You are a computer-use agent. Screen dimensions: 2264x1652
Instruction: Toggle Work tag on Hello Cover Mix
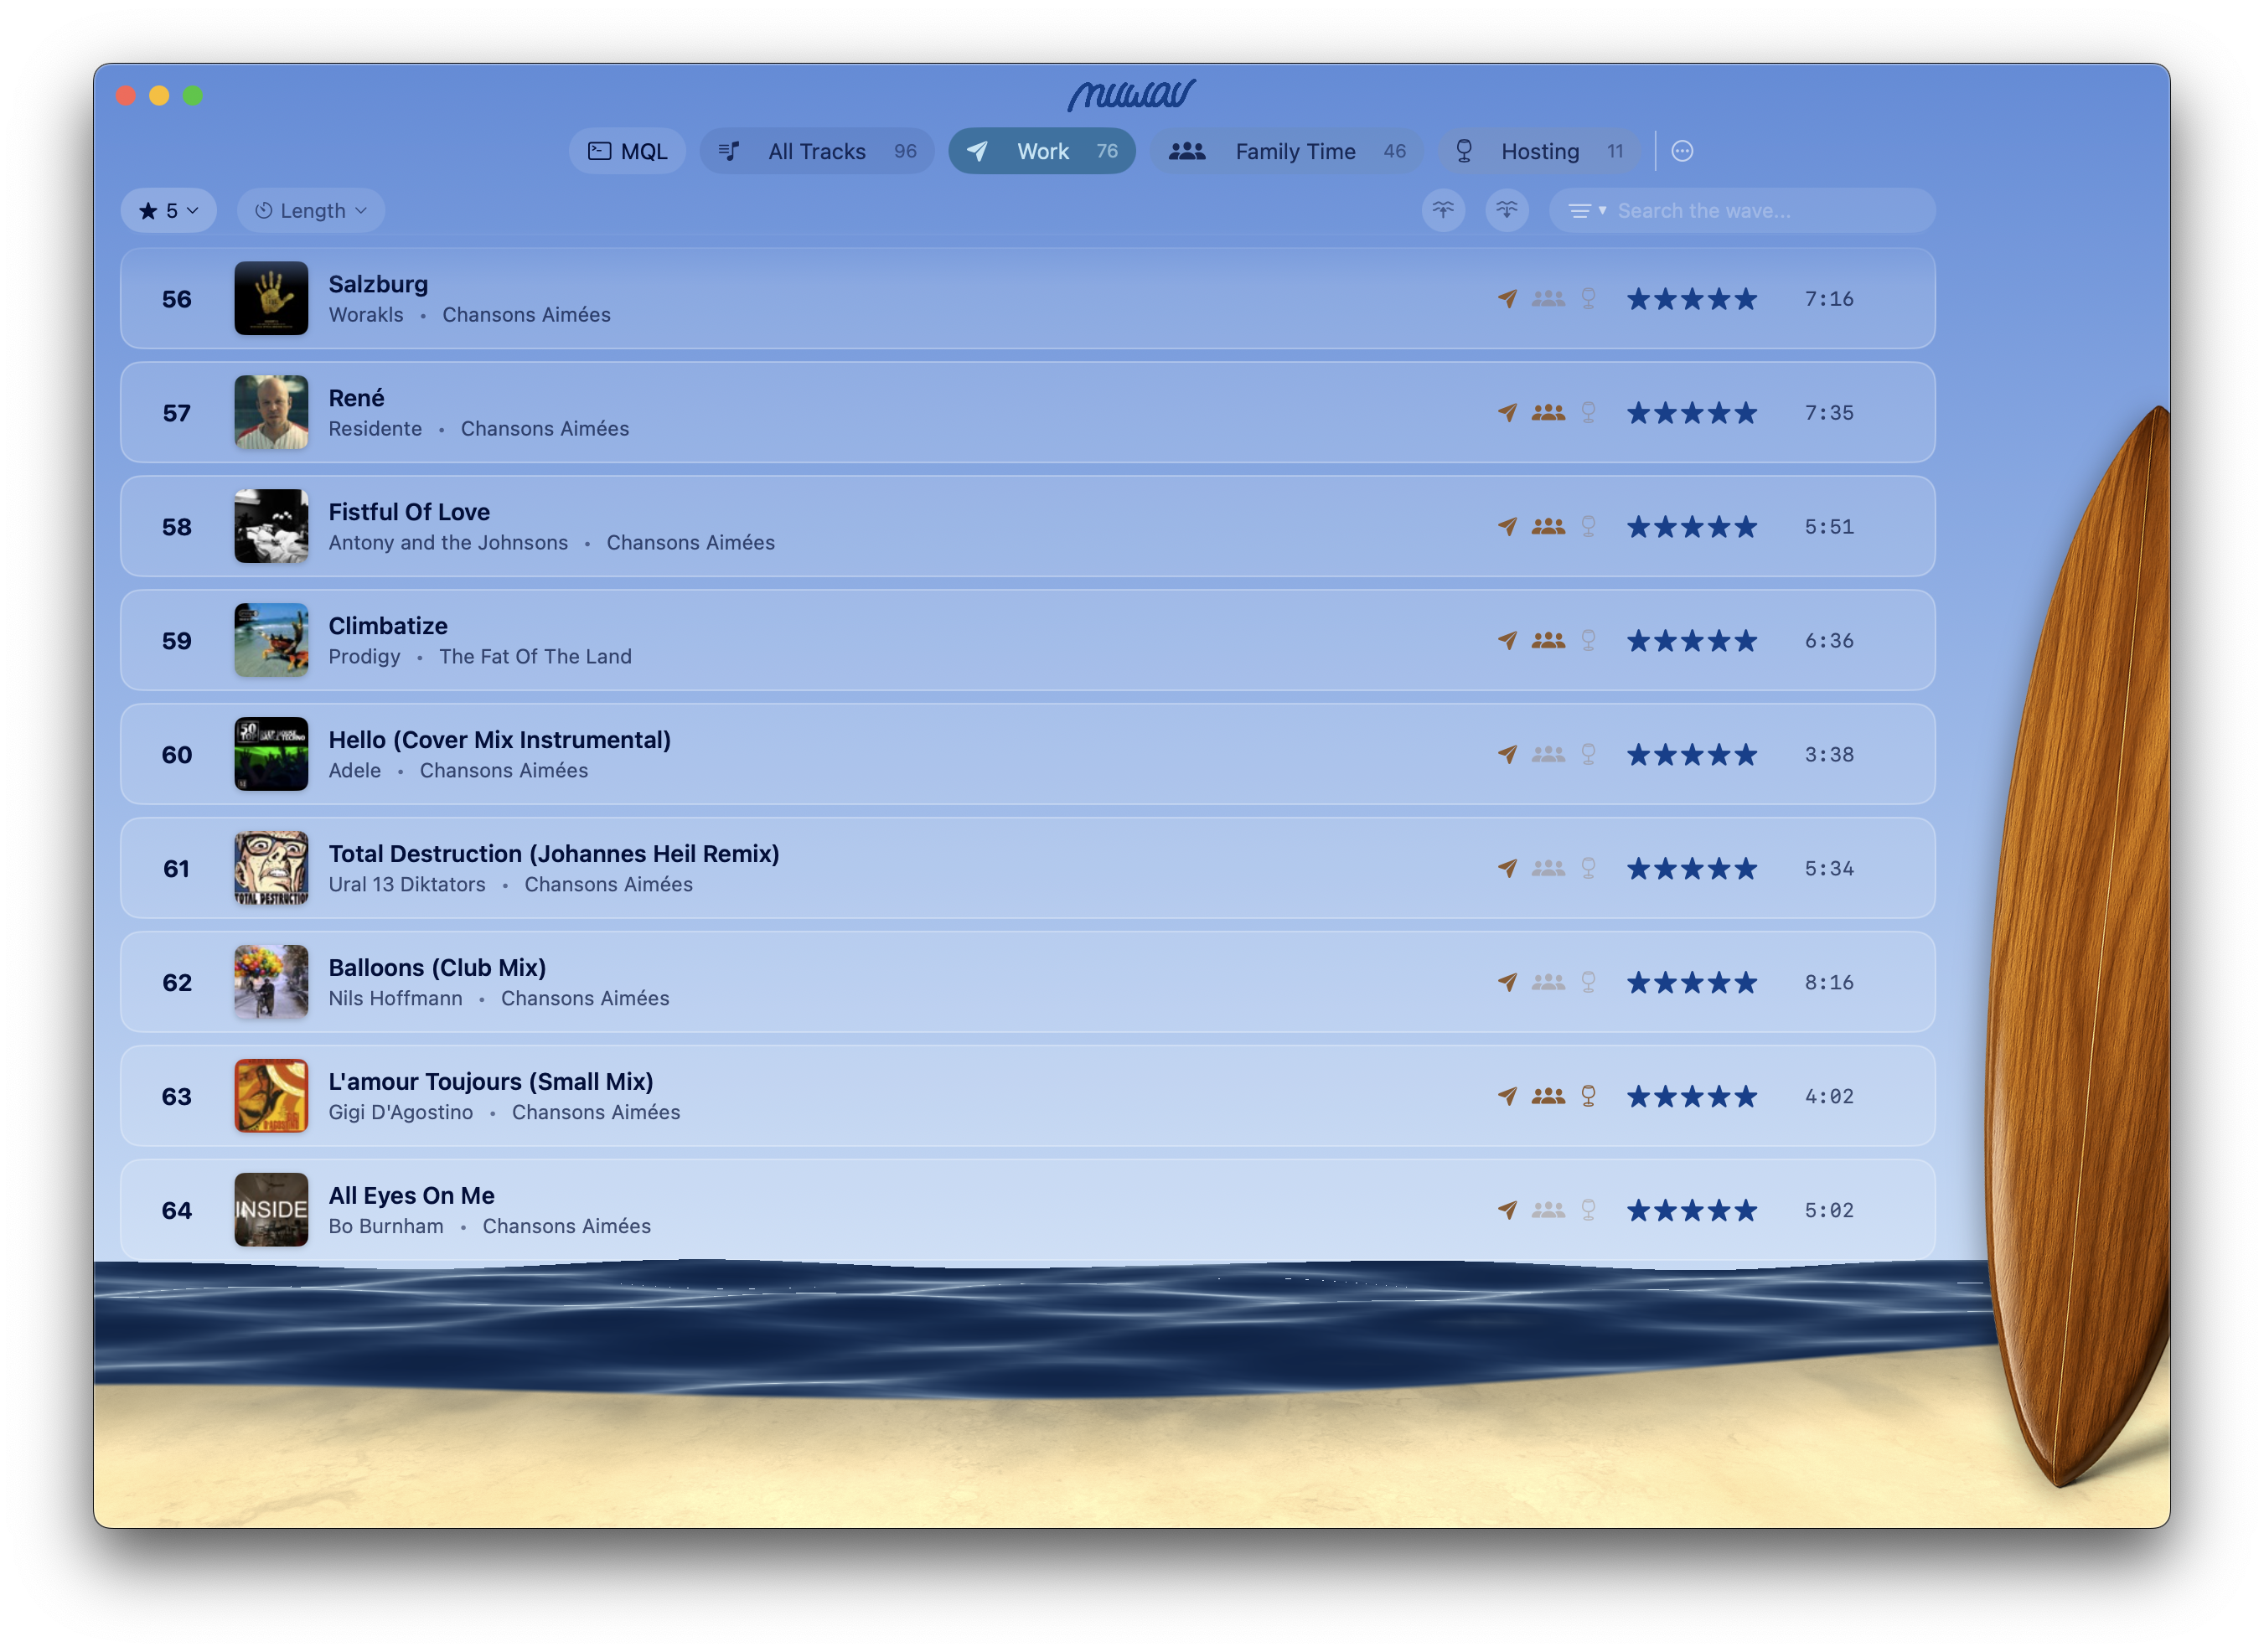tap(1507, 754)
